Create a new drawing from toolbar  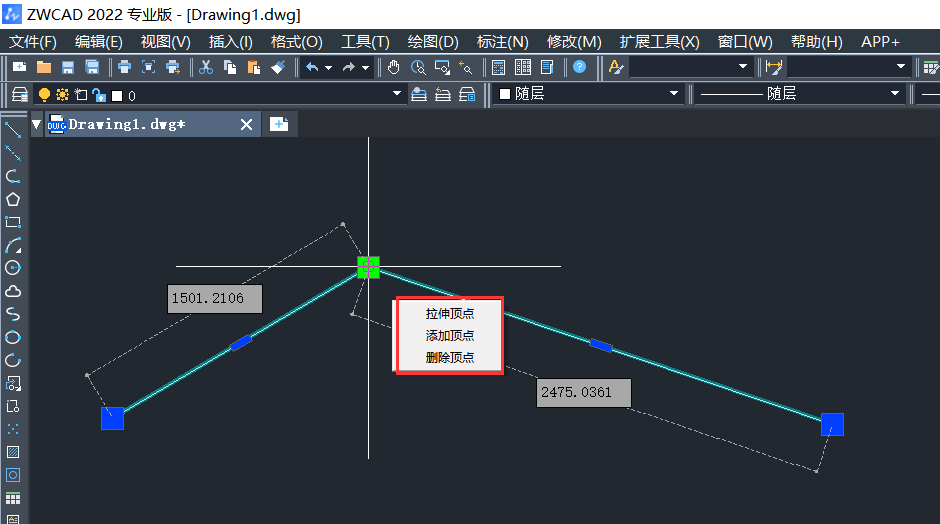click(19, 67)
